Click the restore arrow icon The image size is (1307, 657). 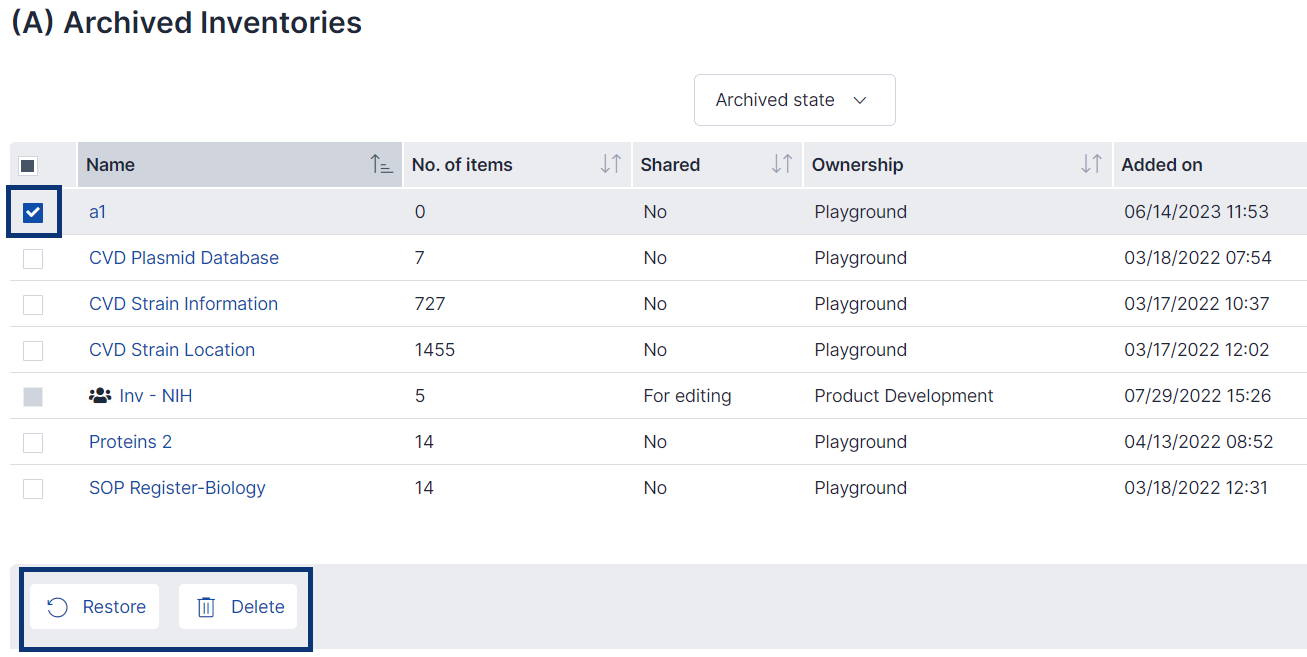point(57,606)
